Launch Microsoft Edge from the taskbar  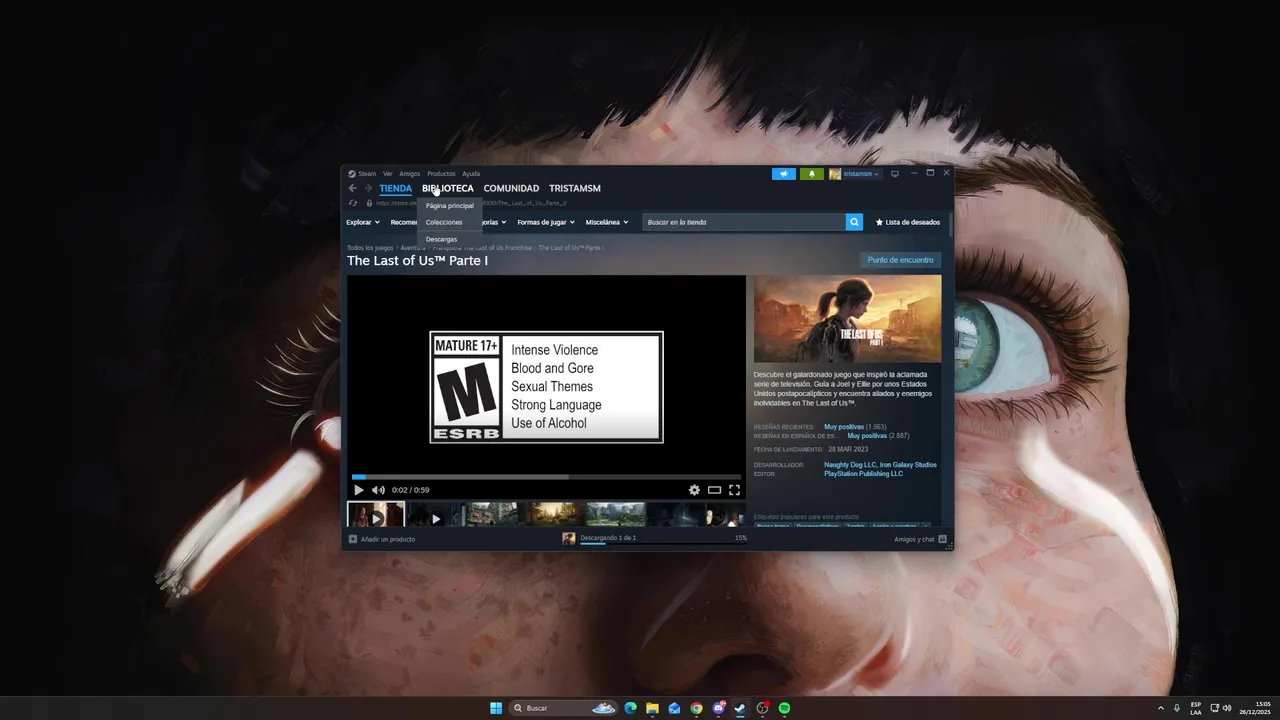pyautogui.click(x=630, y=708)
